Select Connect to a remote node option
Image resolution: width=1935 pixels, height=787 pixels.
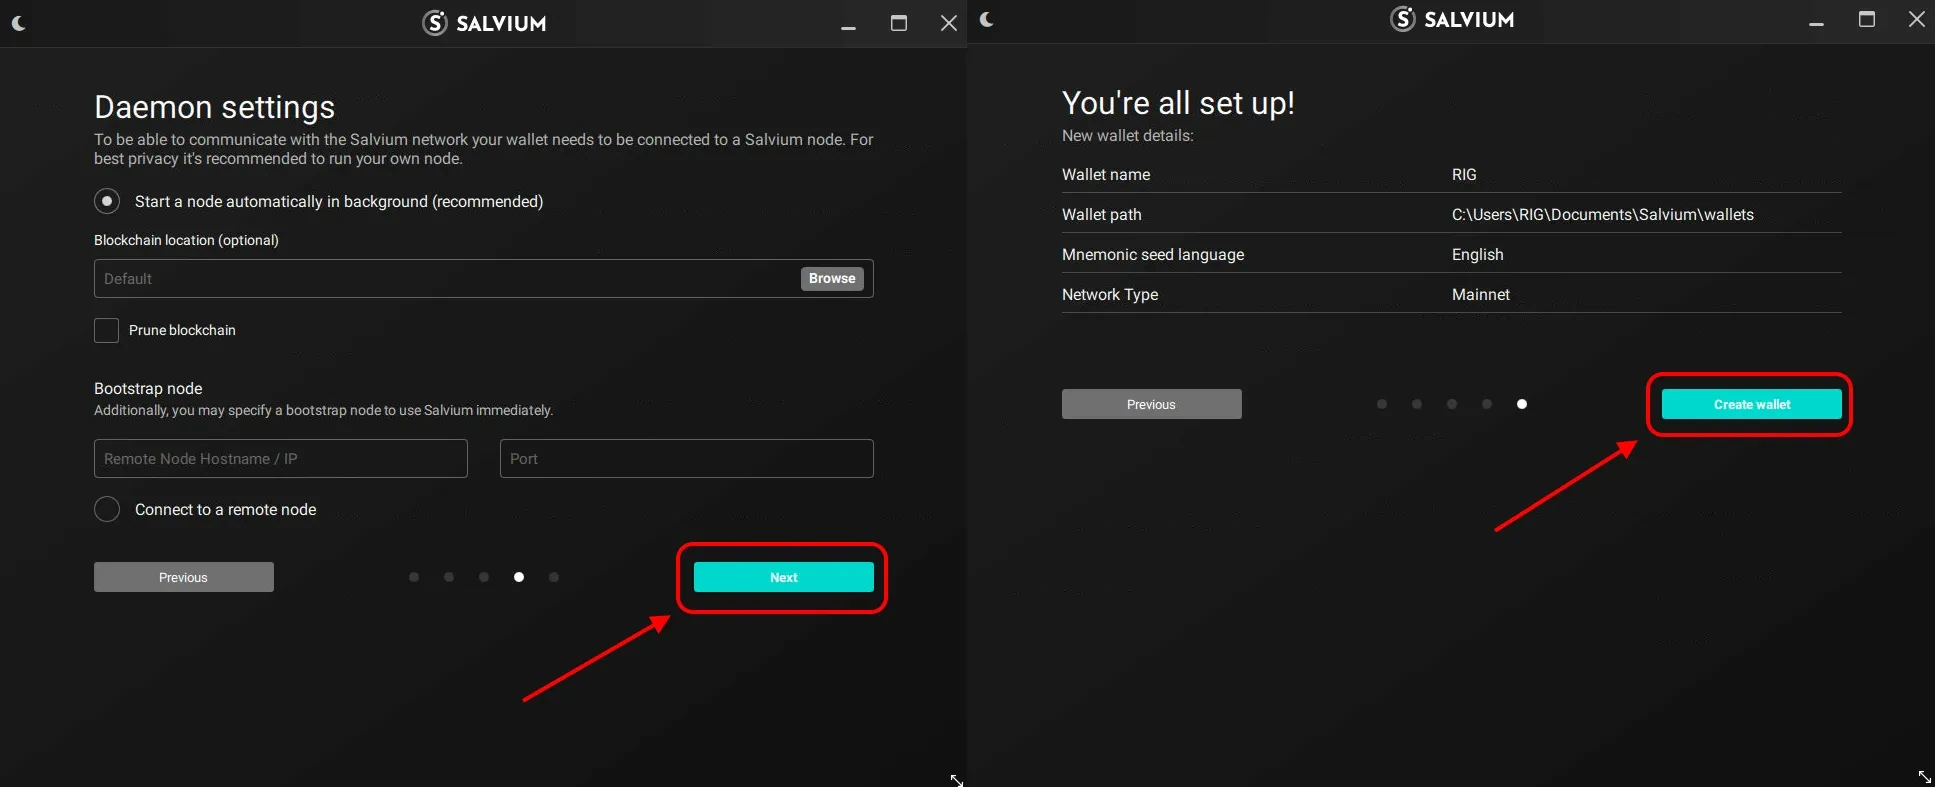coord(107,509)
